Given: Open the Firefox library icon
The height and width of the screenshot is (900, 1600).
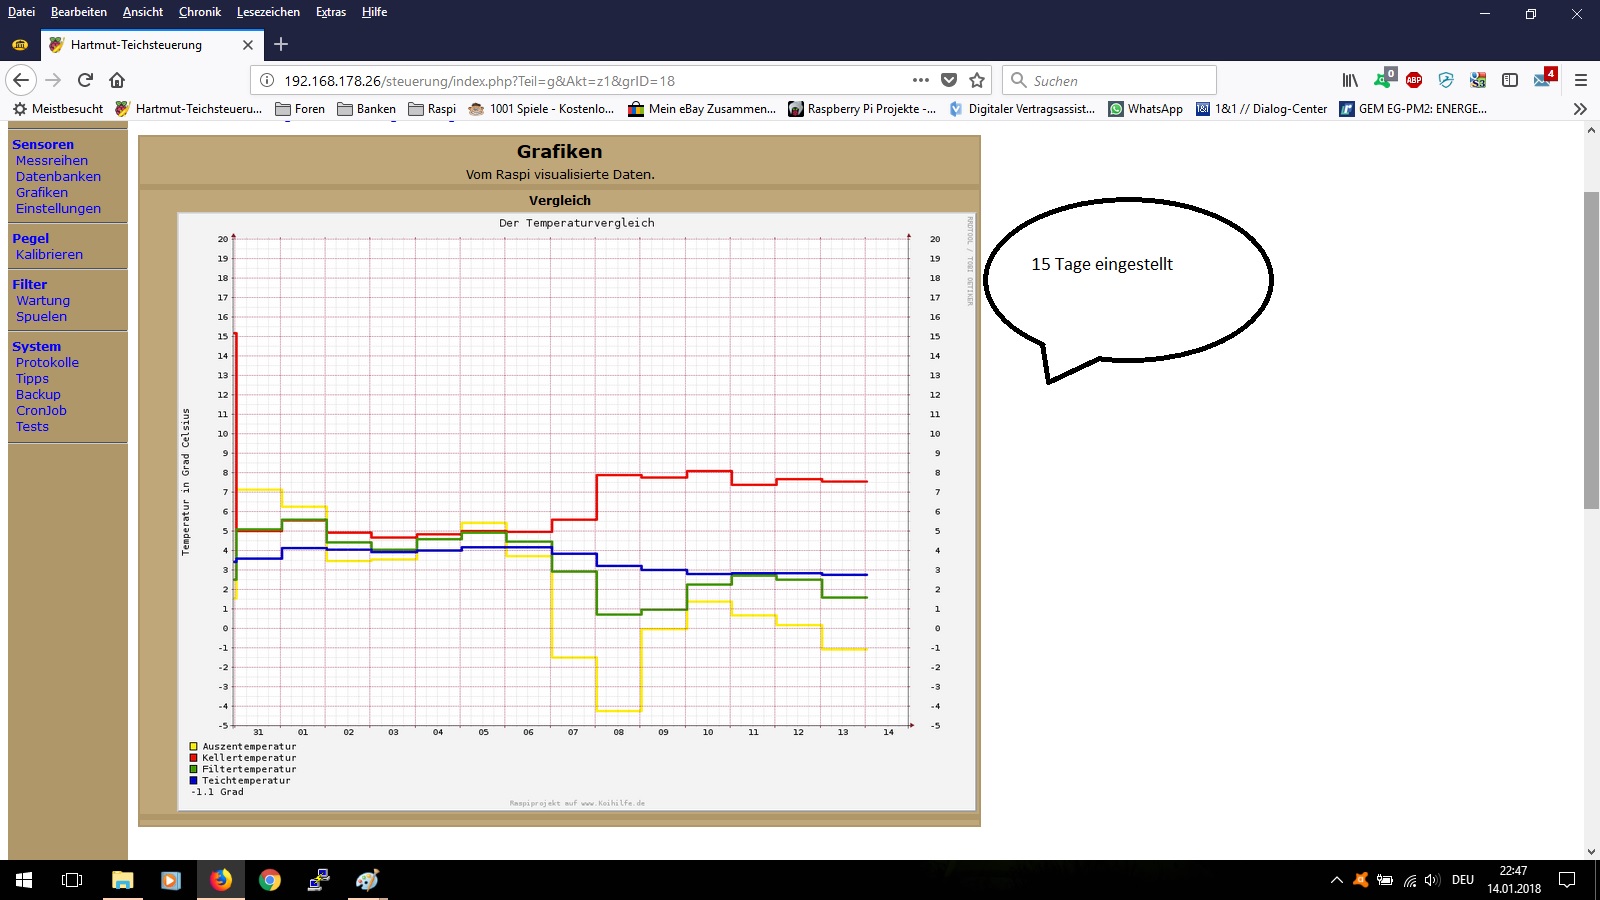Looking at the screenshot, I should click(1350, 80).
